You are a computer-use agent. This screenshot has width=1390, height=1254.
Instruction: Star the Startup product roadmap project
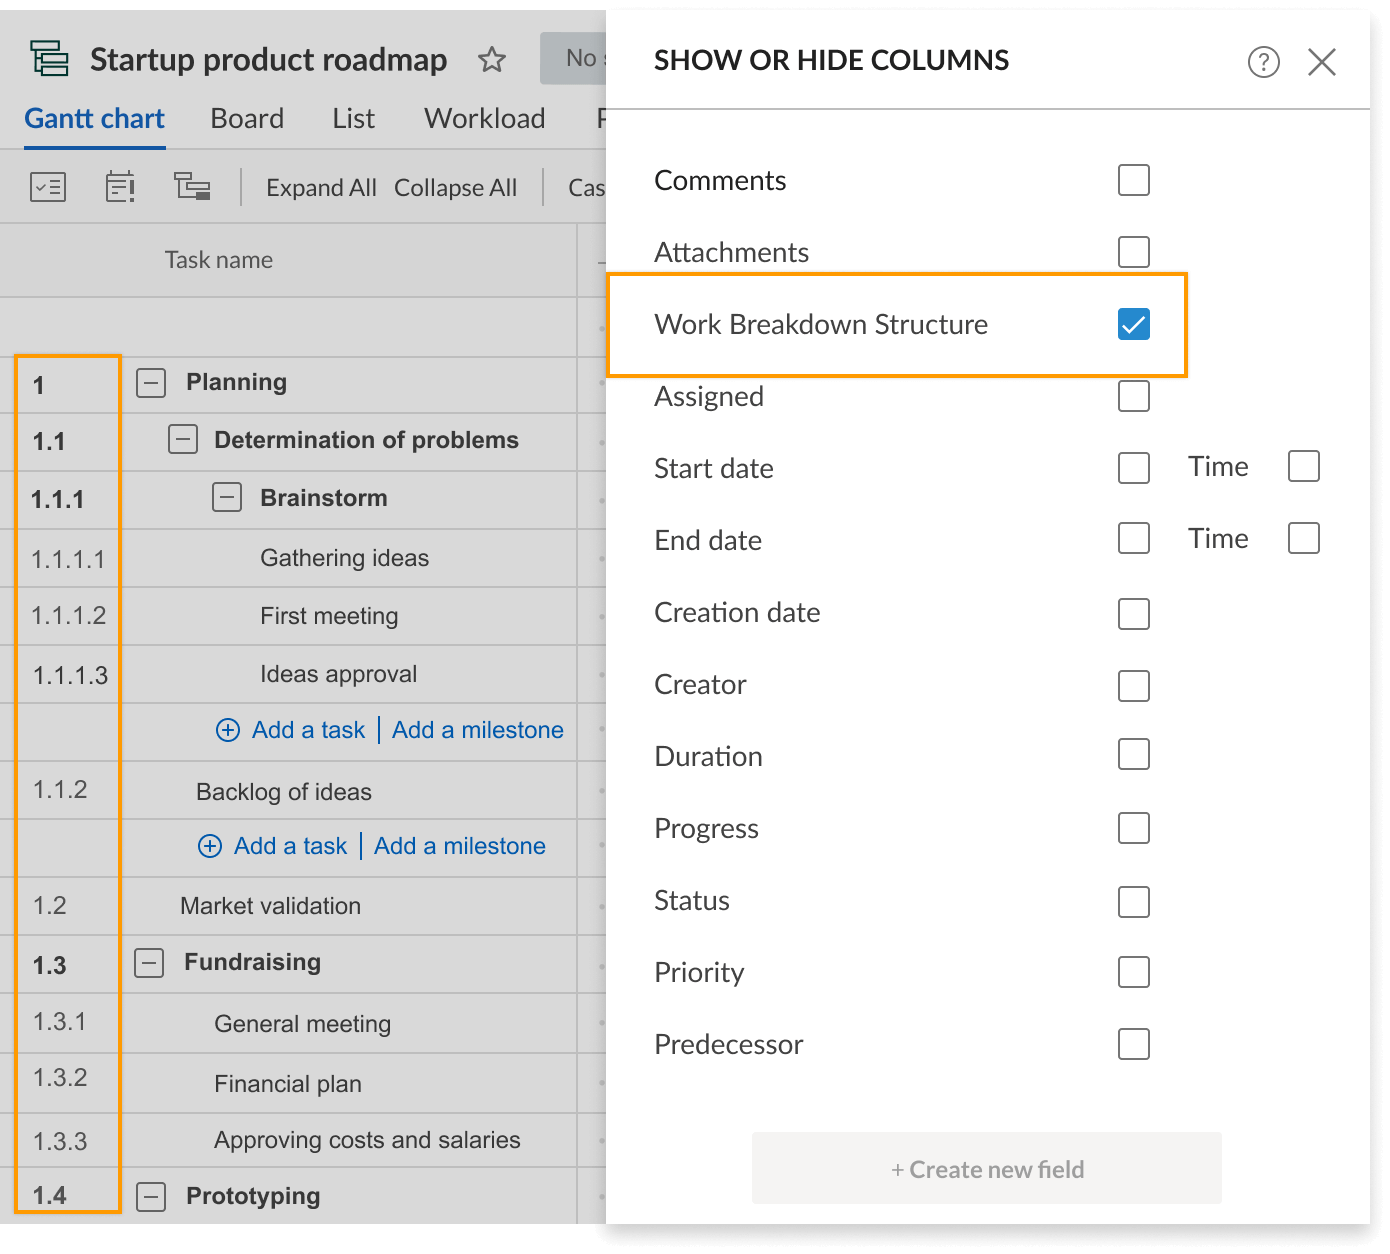pyautogui.click(x=491, y=60)
